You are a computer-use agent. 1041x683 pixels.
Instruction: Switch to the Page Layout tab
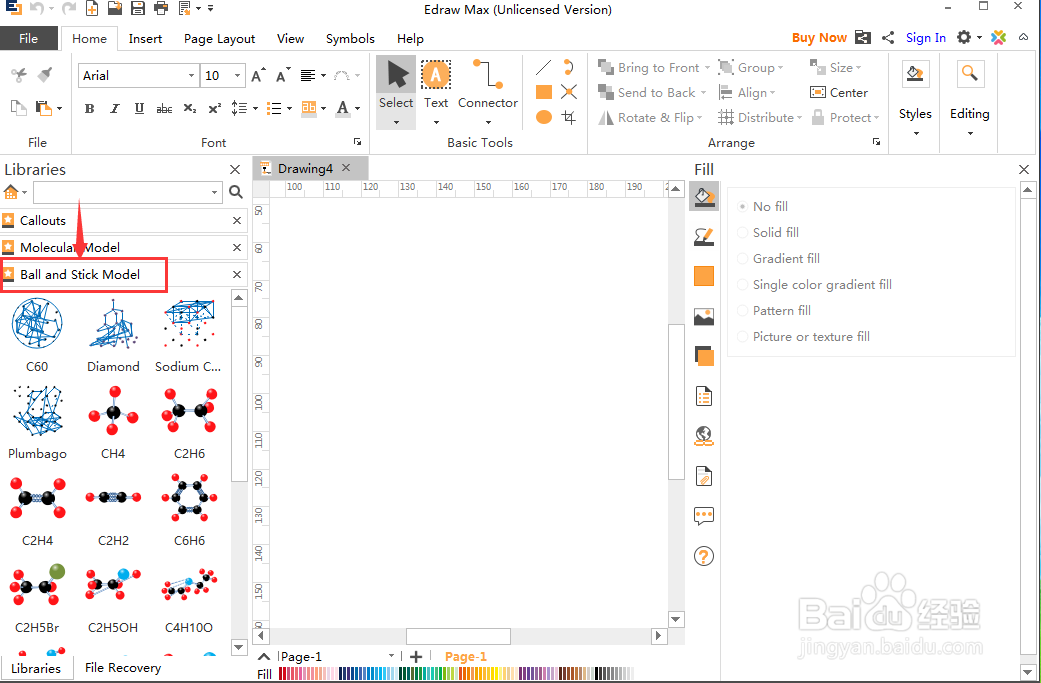pyautogui.click(x=219, y=38)
